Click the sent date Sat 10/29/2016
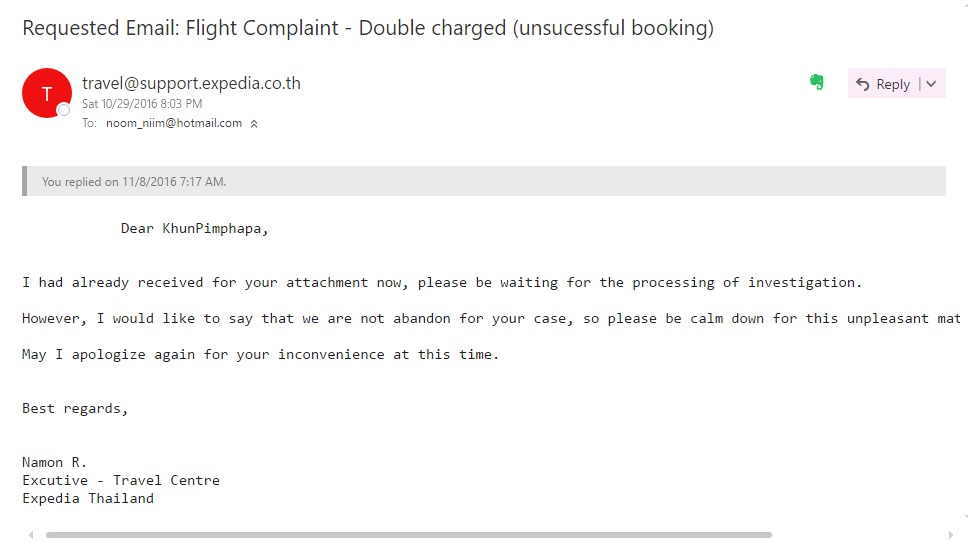 click(x=142, y=104)
